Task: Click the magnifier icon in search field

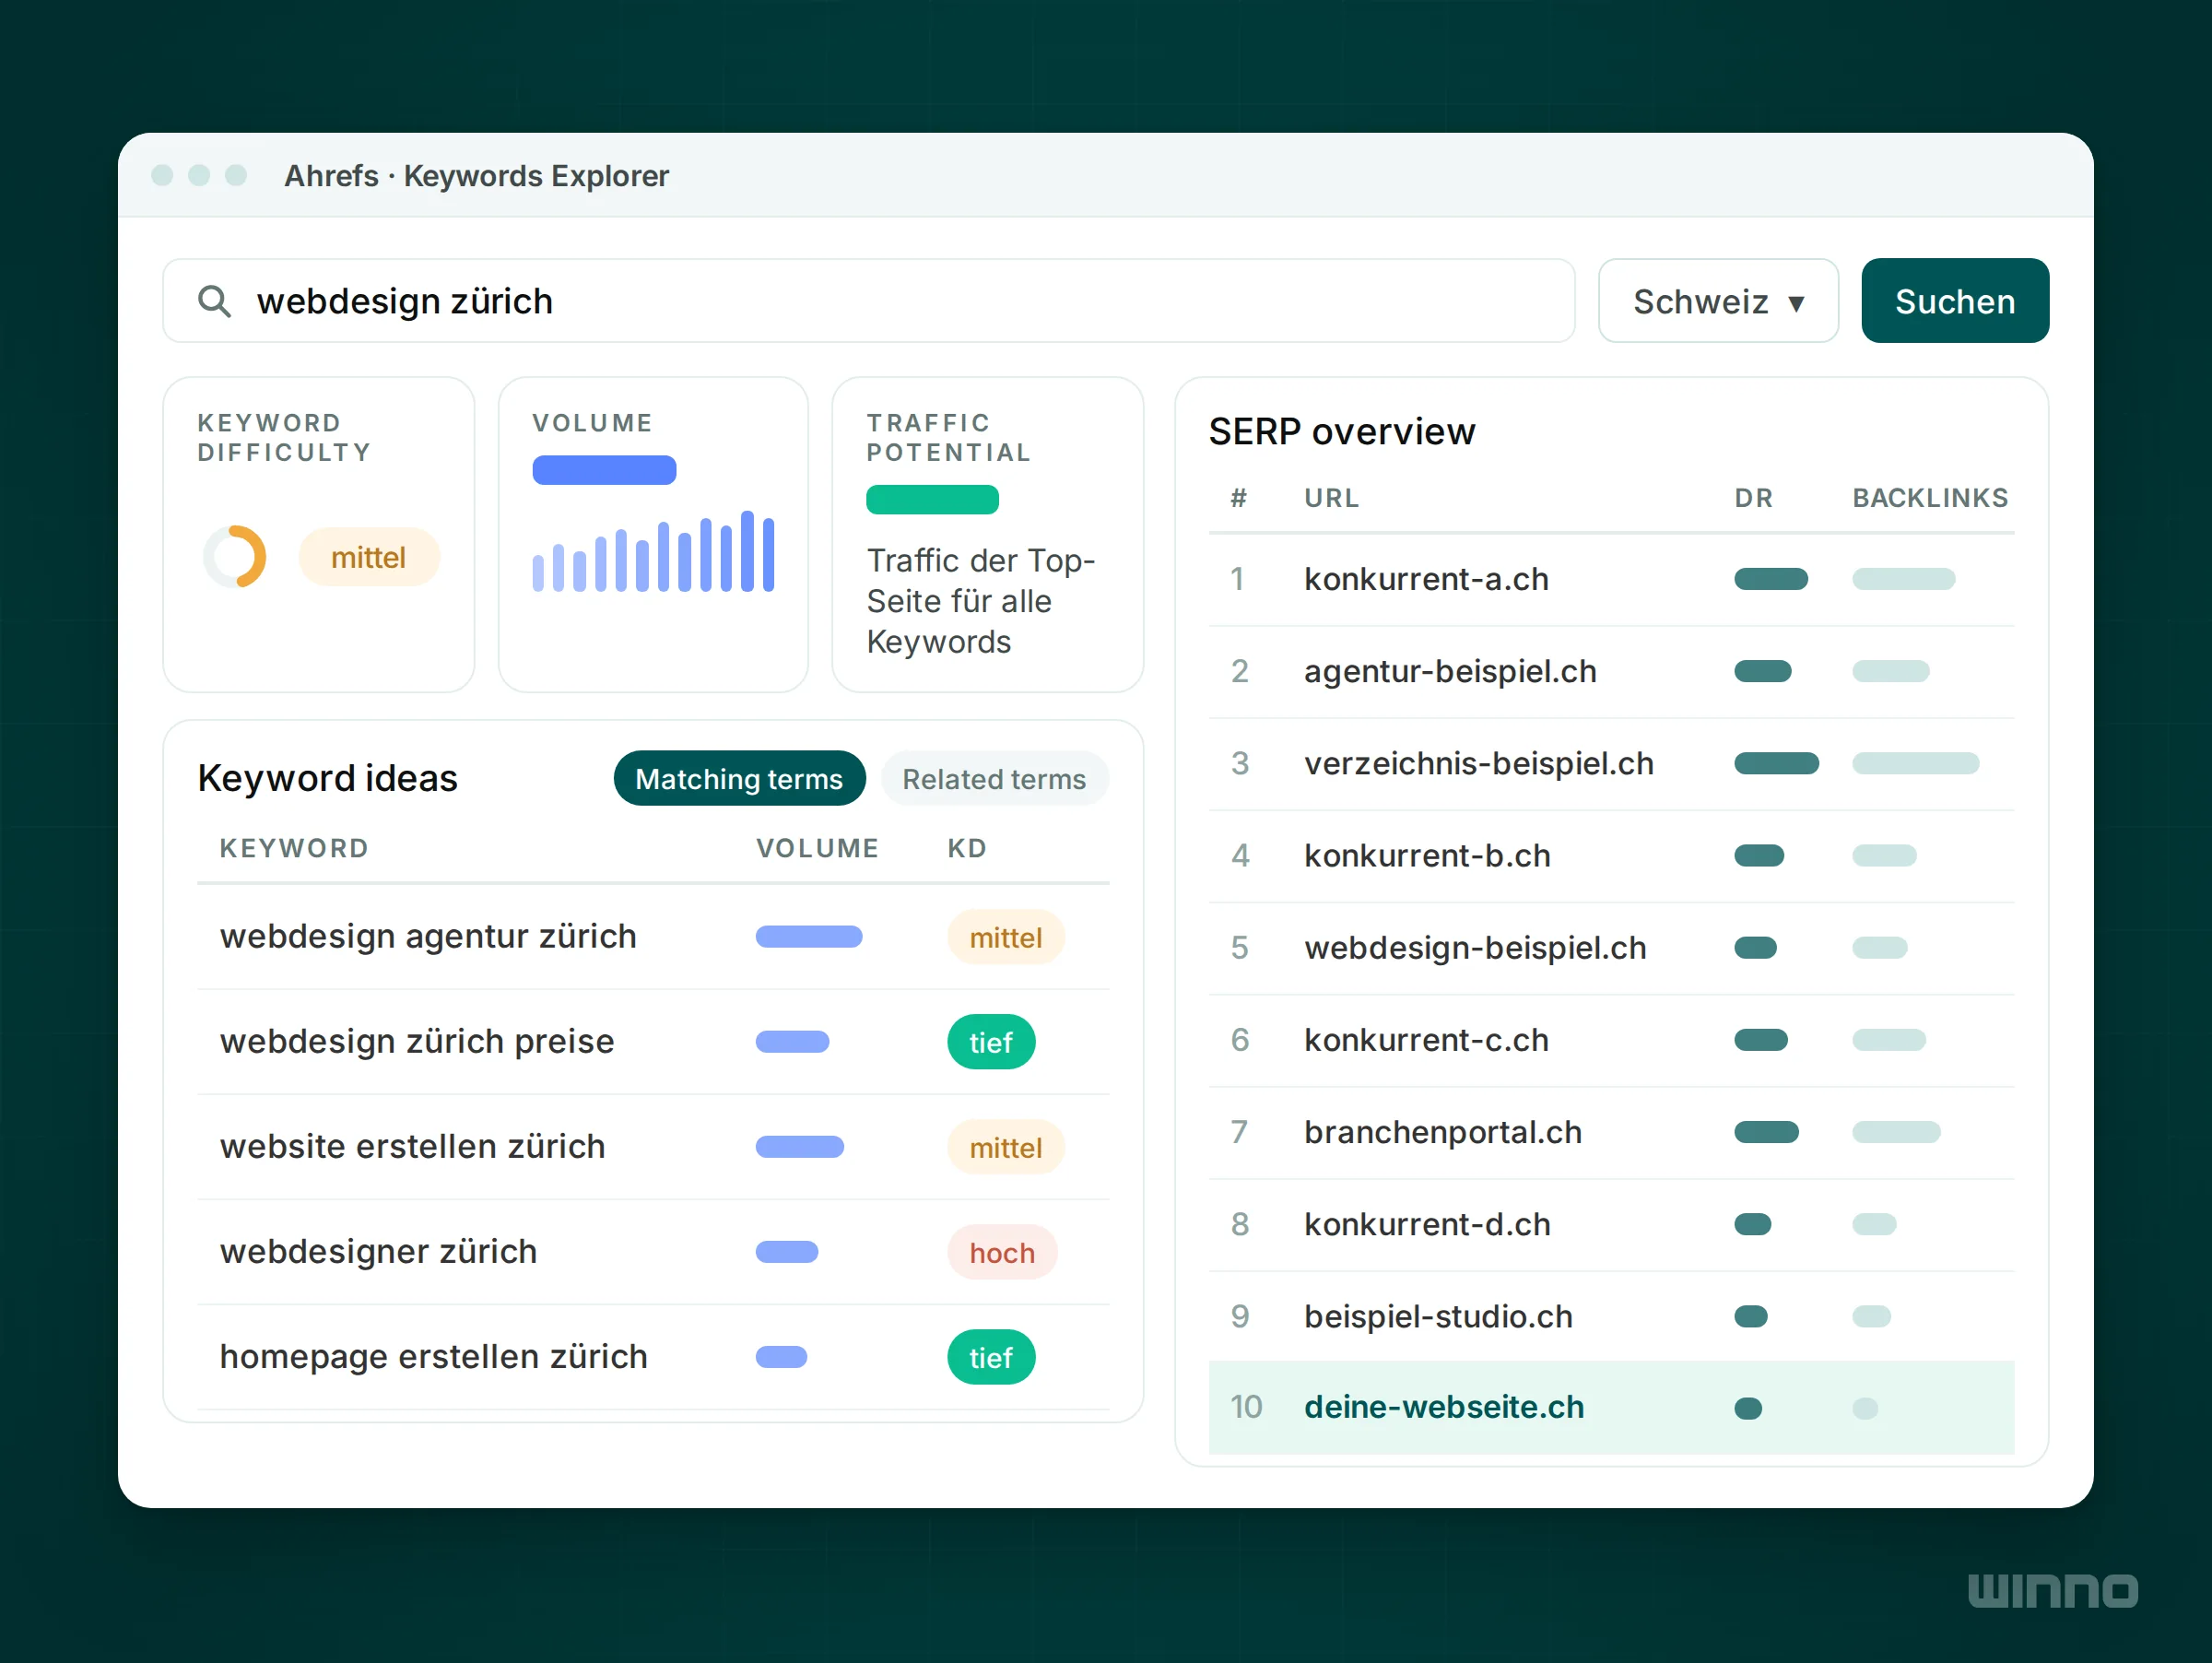Action: (x=214, y=301)
